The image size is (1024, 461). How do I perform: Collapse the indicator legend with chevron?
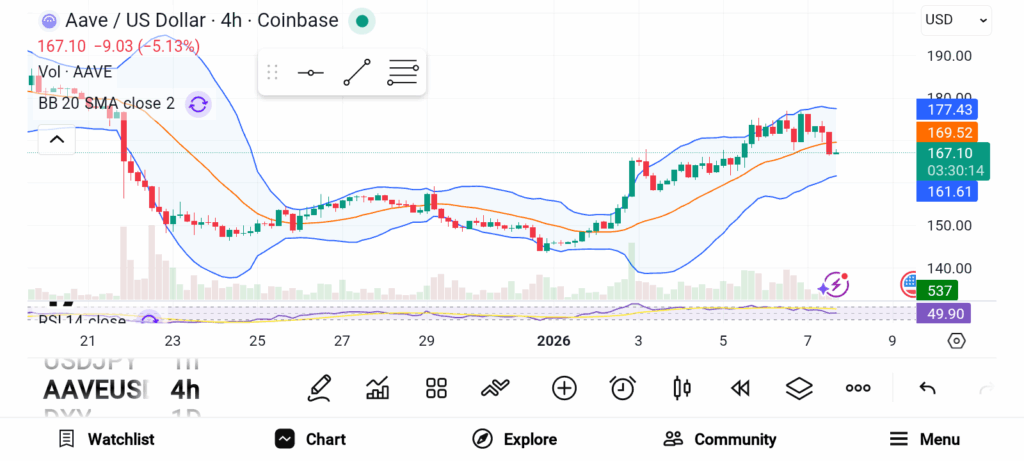(x=56, y=140)
